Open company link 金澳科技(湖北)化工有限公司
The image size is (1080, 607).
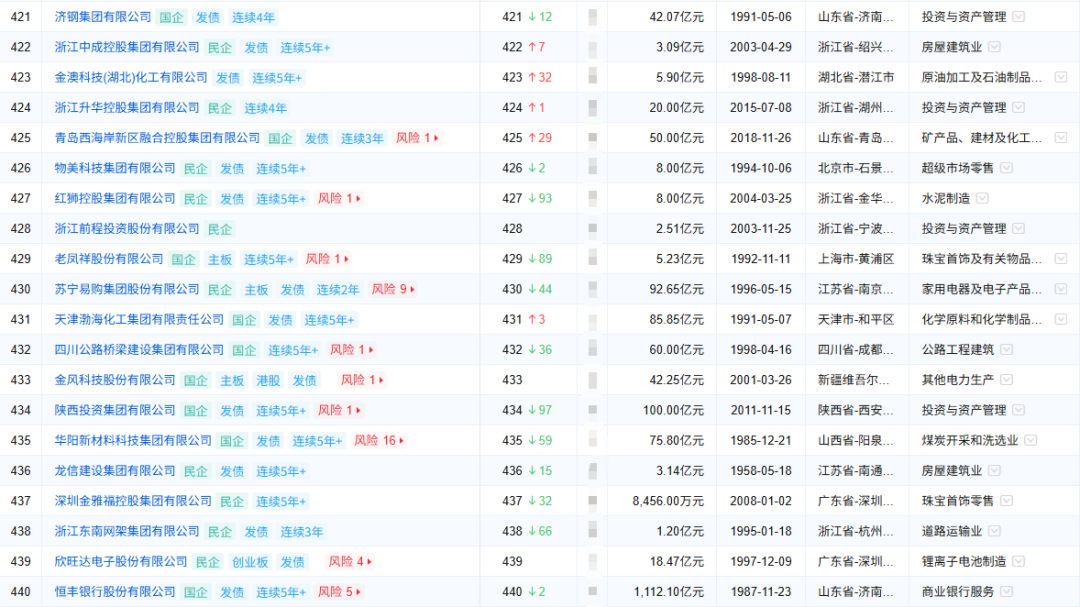pyautogui.click(x=131, y=77)
